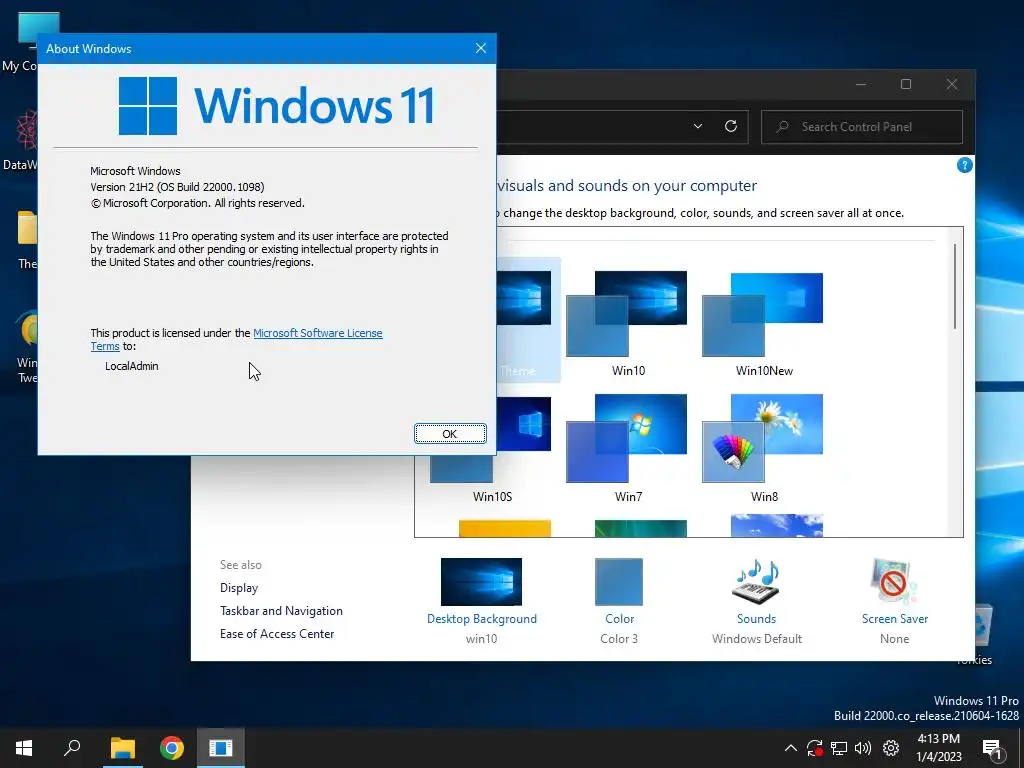1024x768 pixels.
Task: Select the Win10 theme thumbnail
Action: tap(627, 313)
